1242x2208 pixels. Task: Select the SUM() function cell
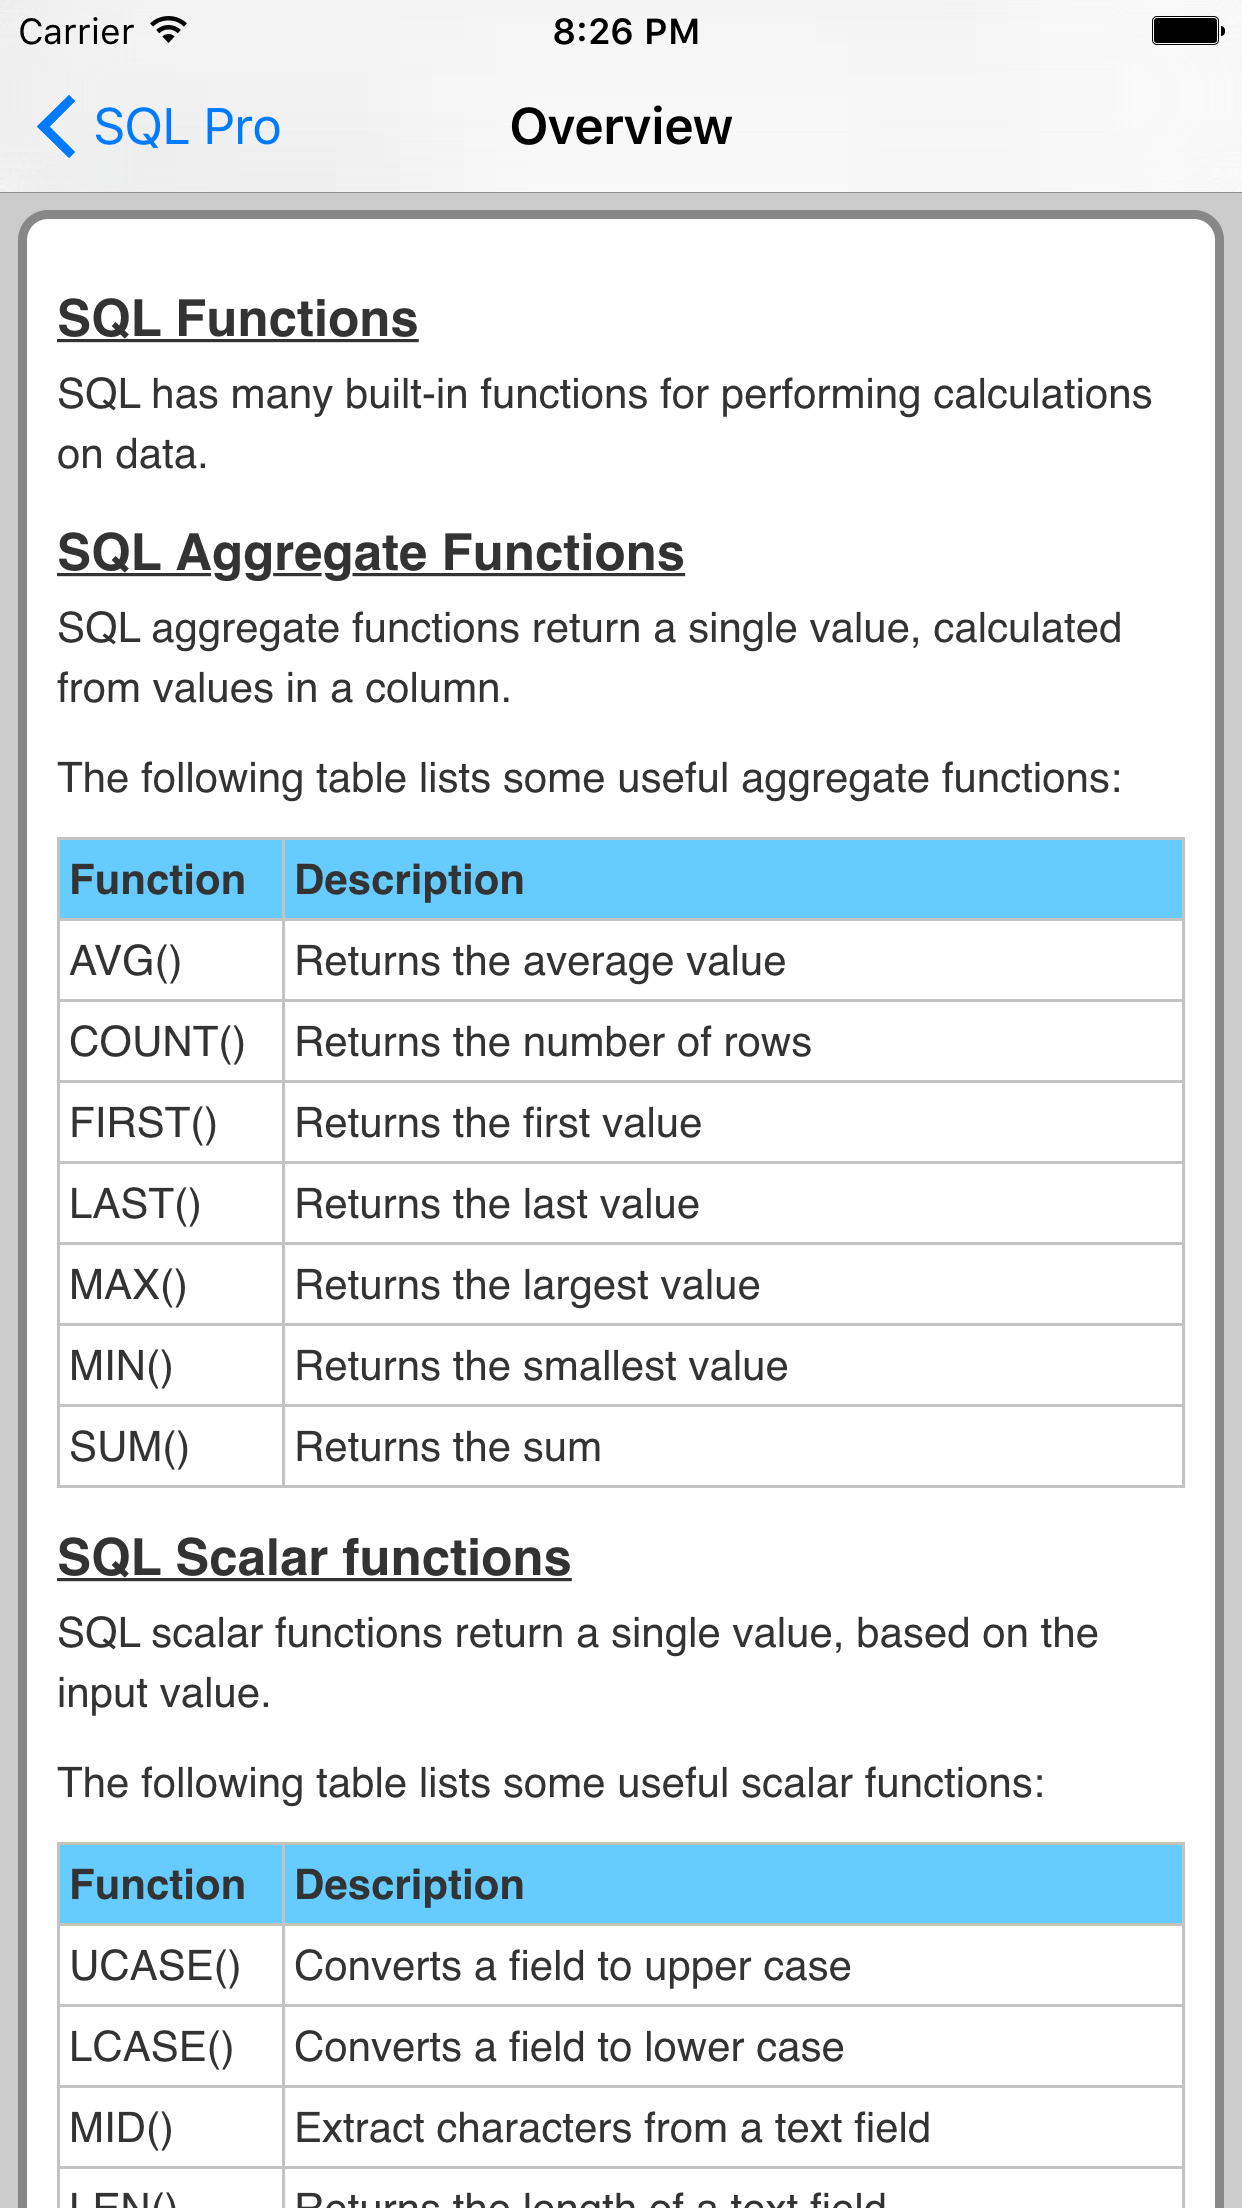pos(129,1447)
